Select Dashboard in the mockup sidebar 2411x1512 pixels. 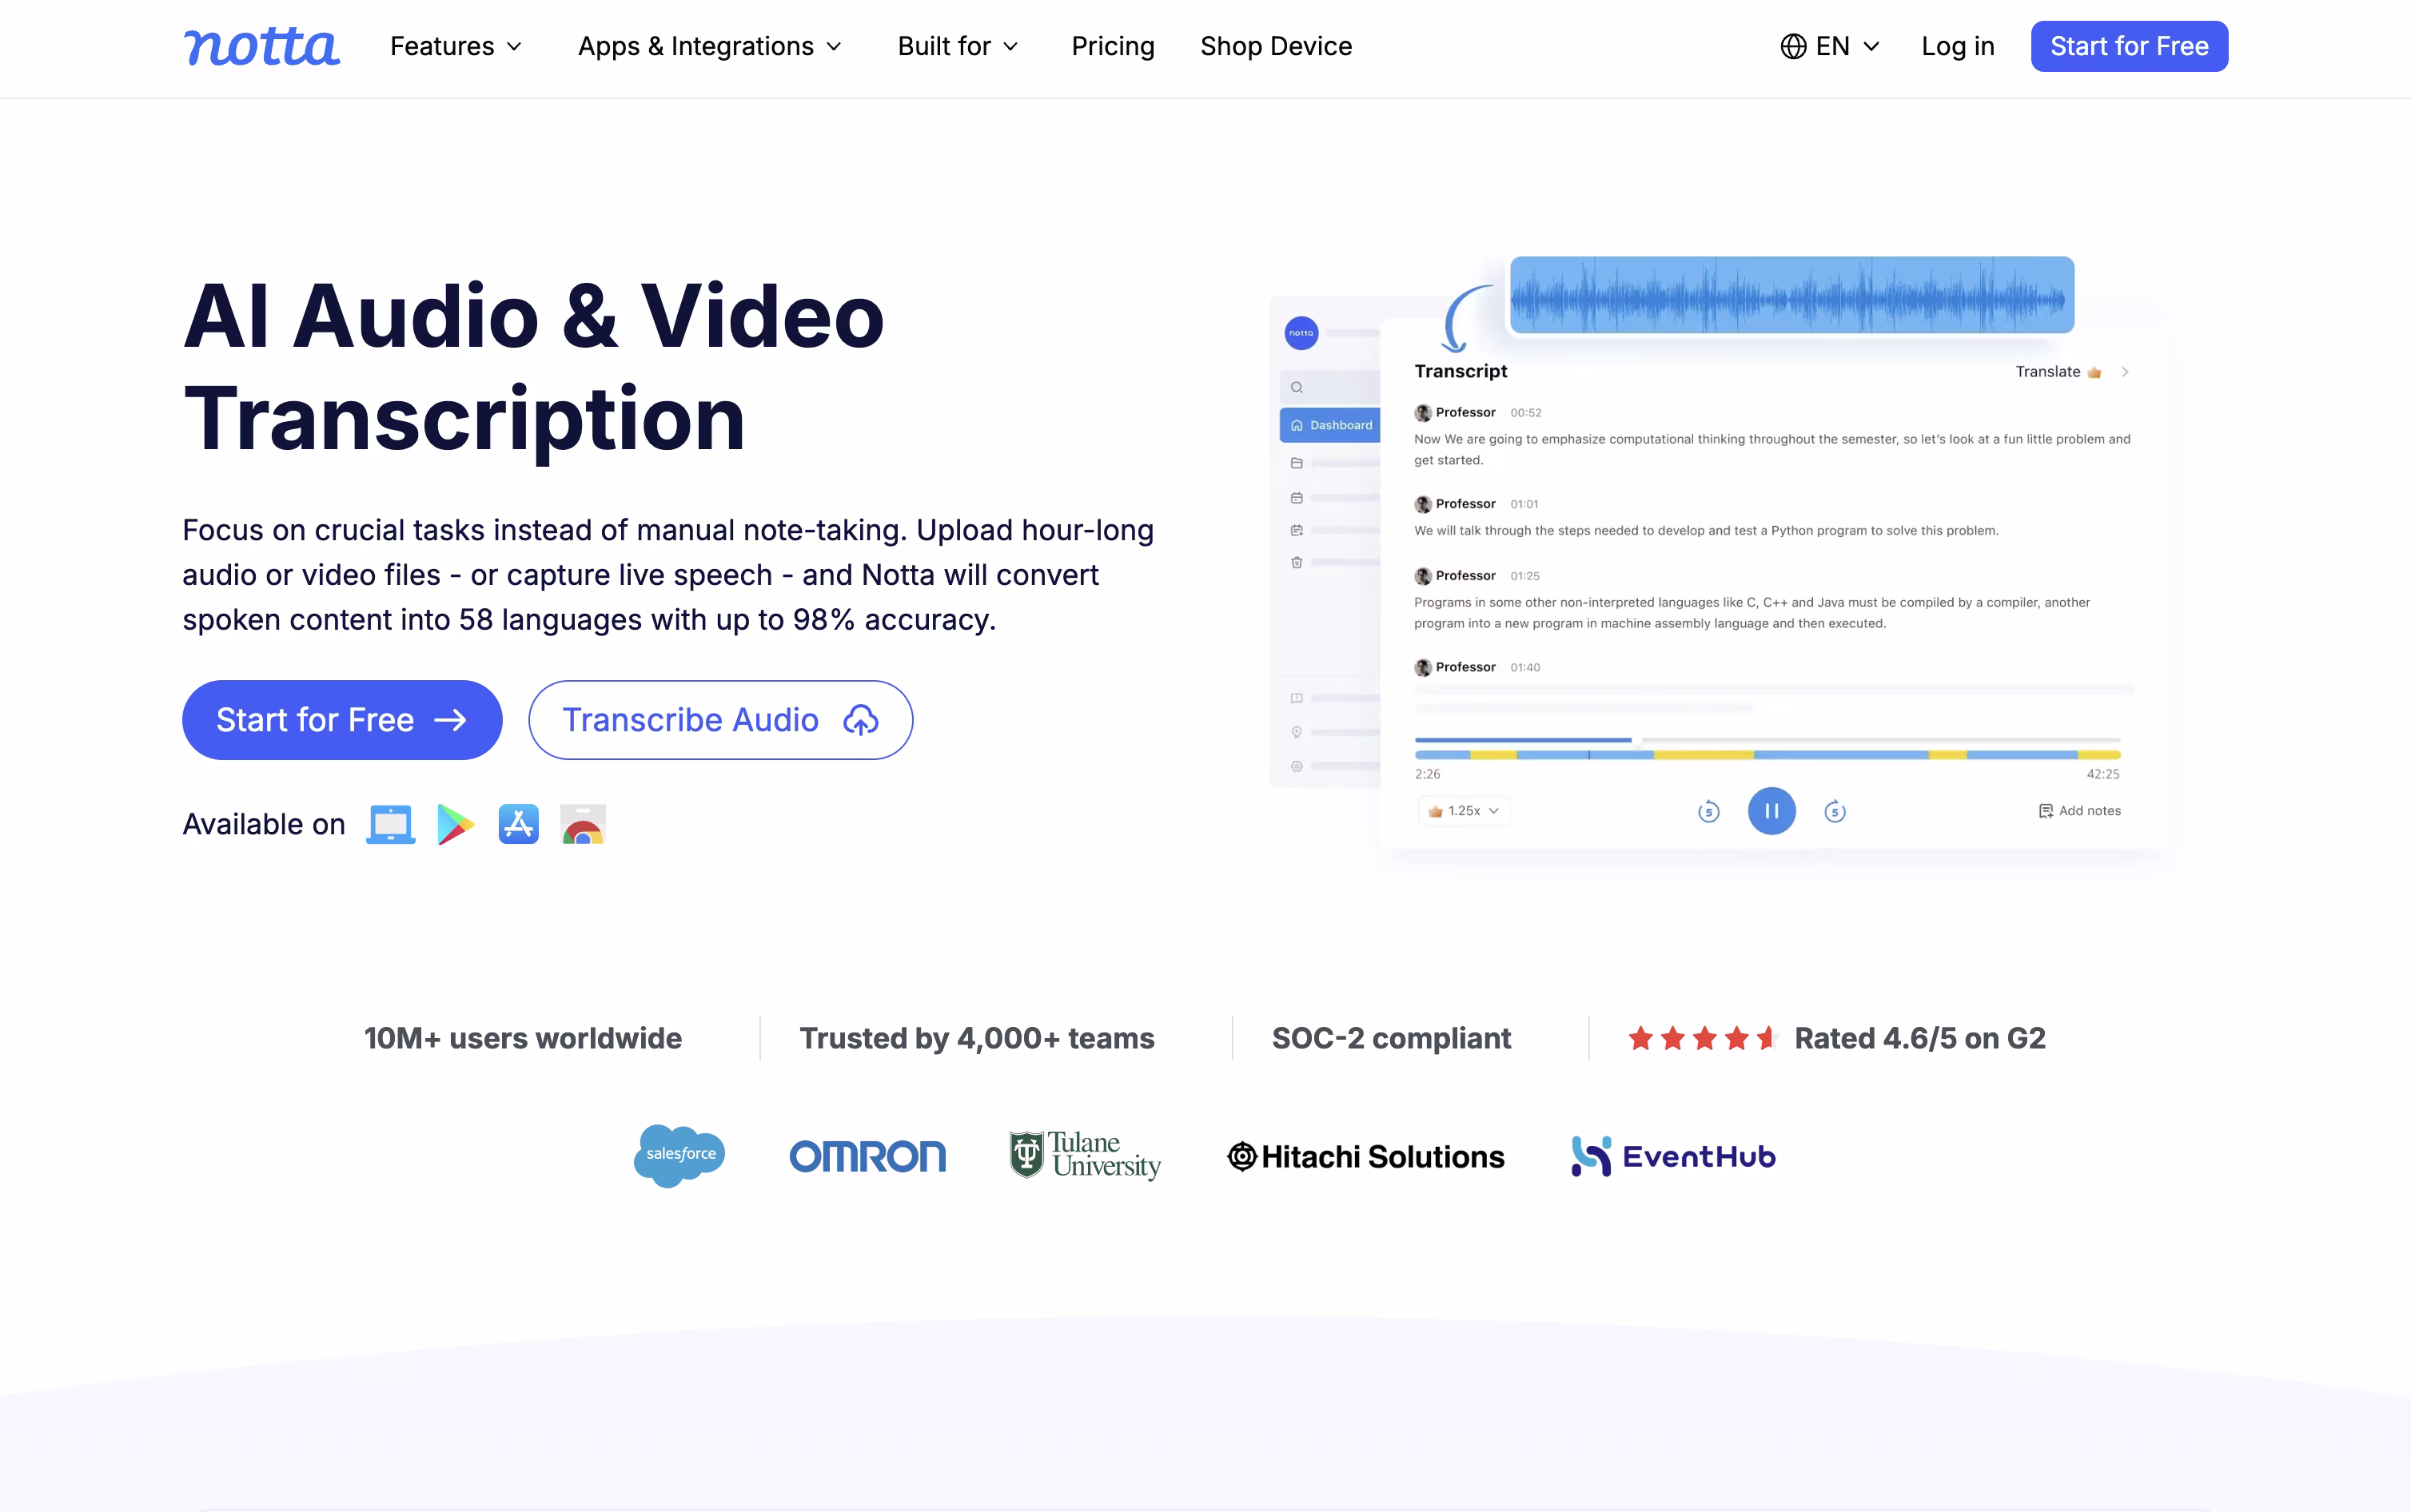(x=1330, y=425)
